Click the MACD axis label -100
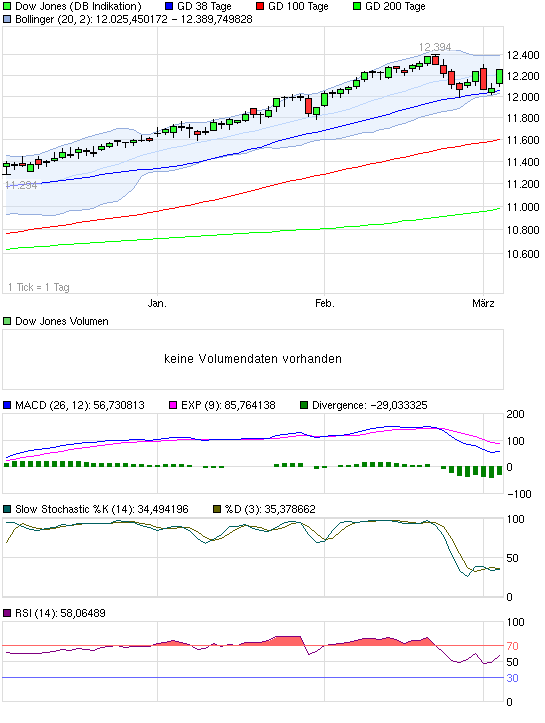 point(519,494)
